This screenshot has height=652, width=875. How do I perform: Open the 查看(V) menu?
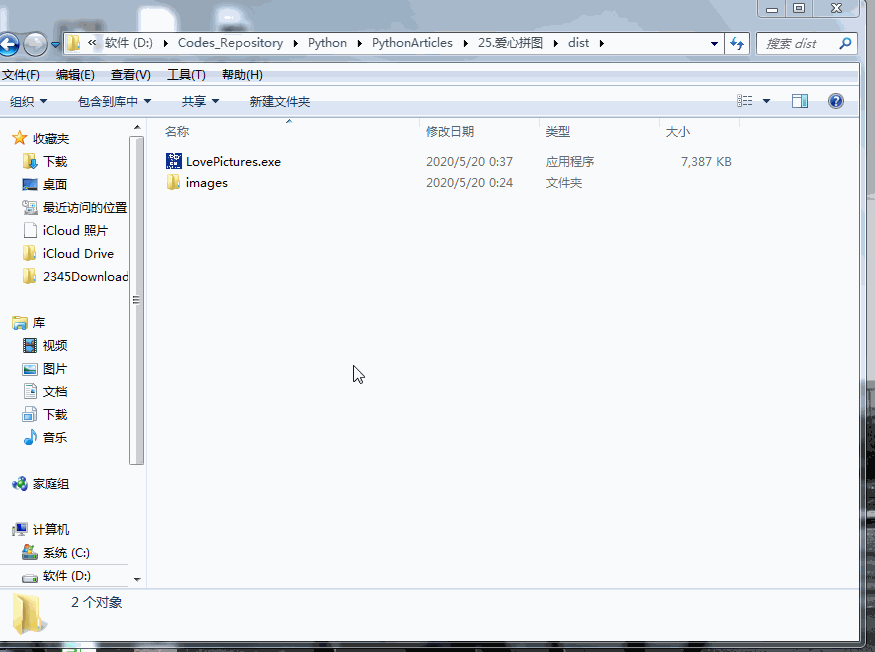[x=131, y=75]
